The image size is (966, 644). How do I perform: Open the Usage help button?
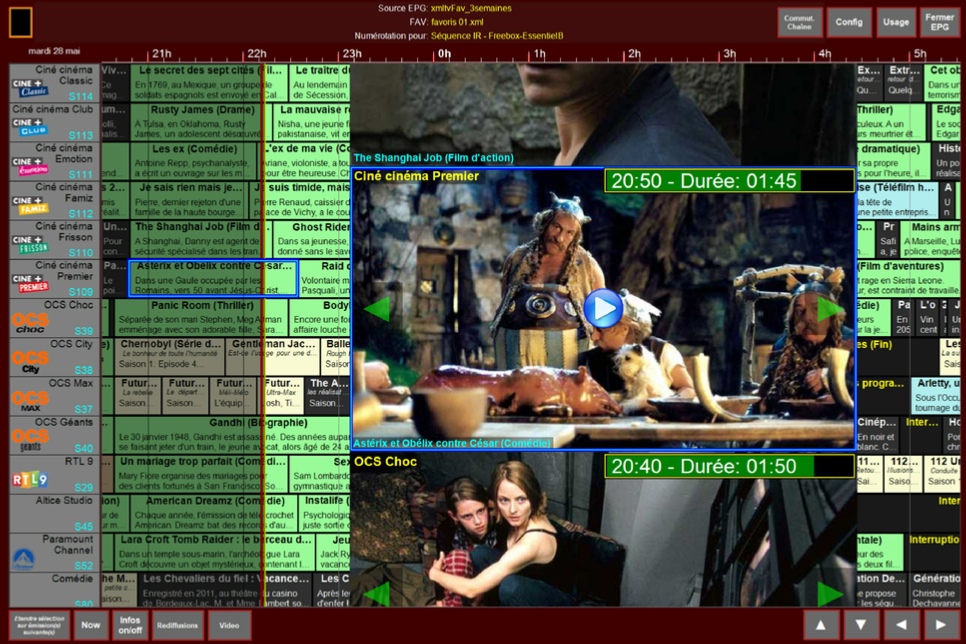[x=896, y=22]
